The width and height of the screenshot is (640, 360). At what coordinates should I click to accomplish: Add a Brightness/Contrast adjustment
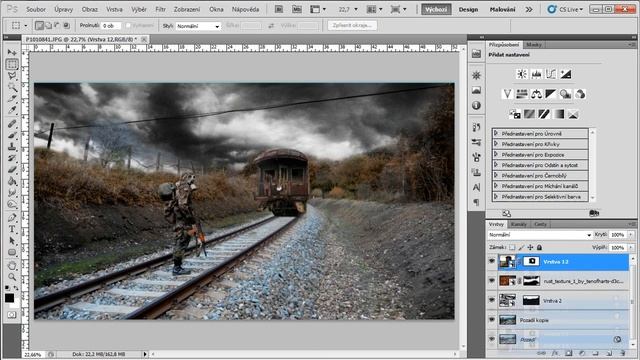tap(522, 74)
